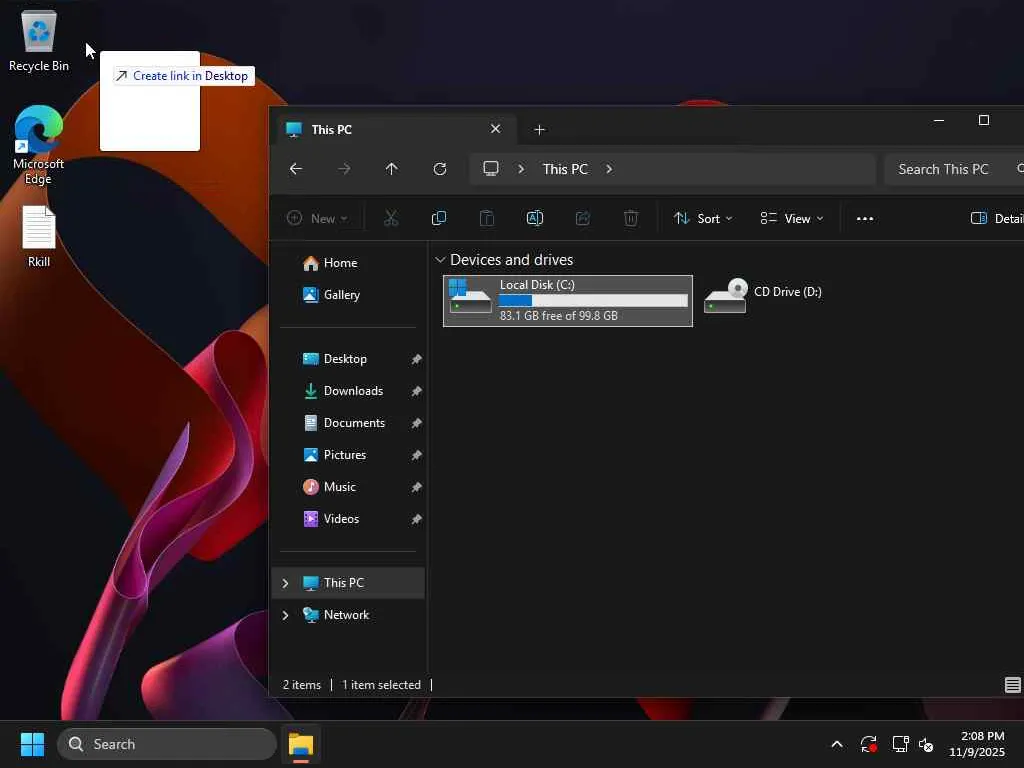Unpin Pictures from Quick access
The height and width of the screenshot is (768, 1024).
[x=416, y=455]
